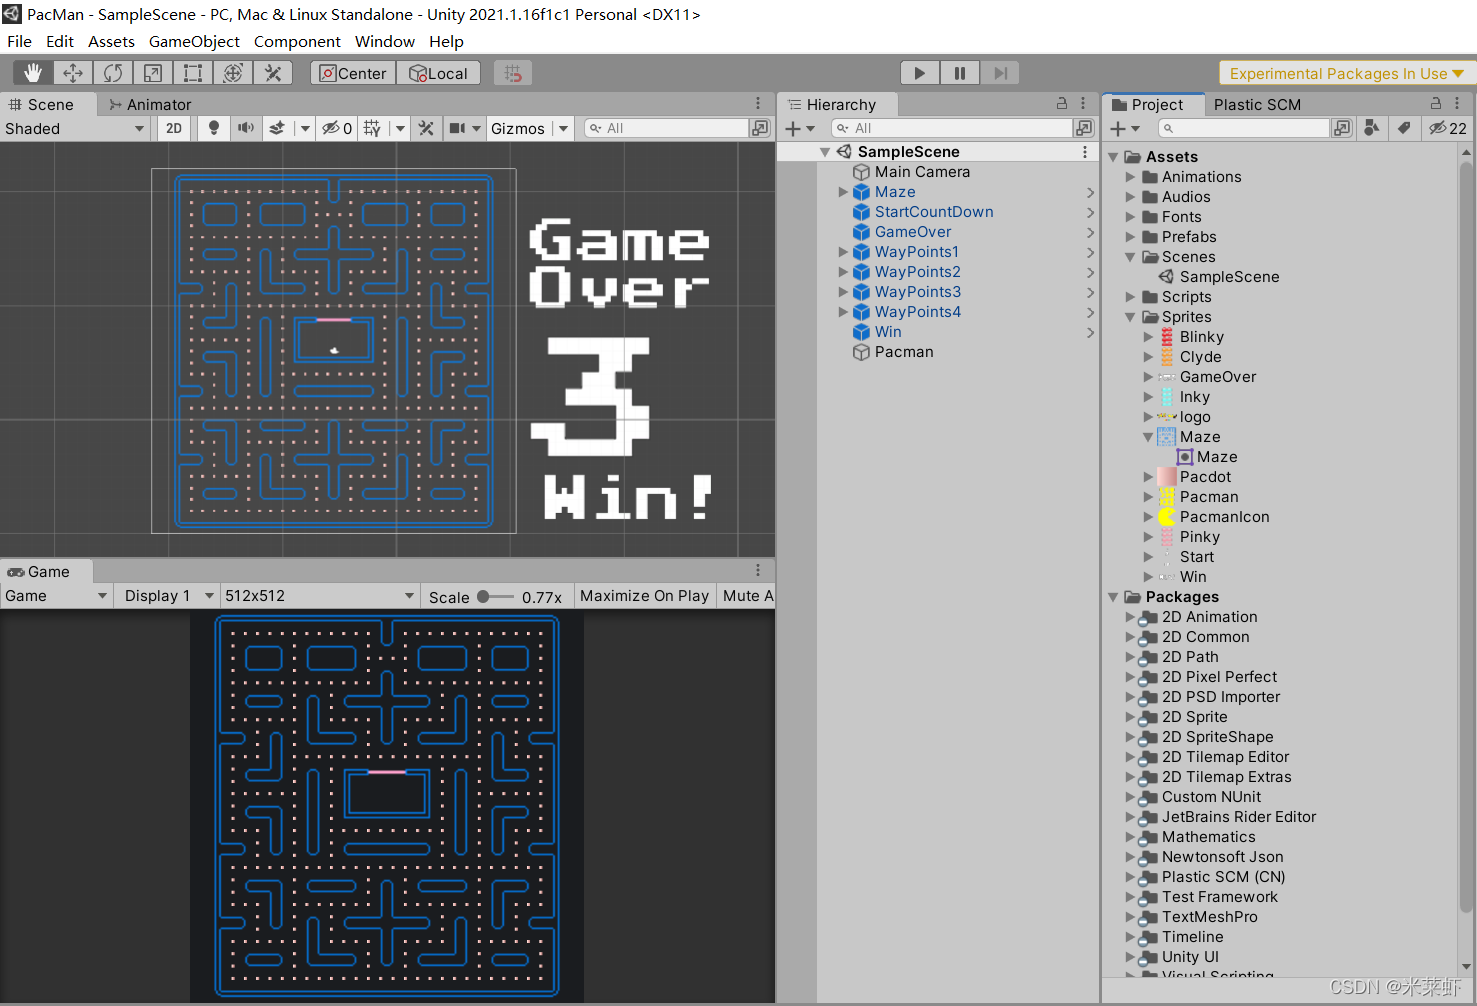Open scene tools settings wrench icon

[x=426, y=128]
